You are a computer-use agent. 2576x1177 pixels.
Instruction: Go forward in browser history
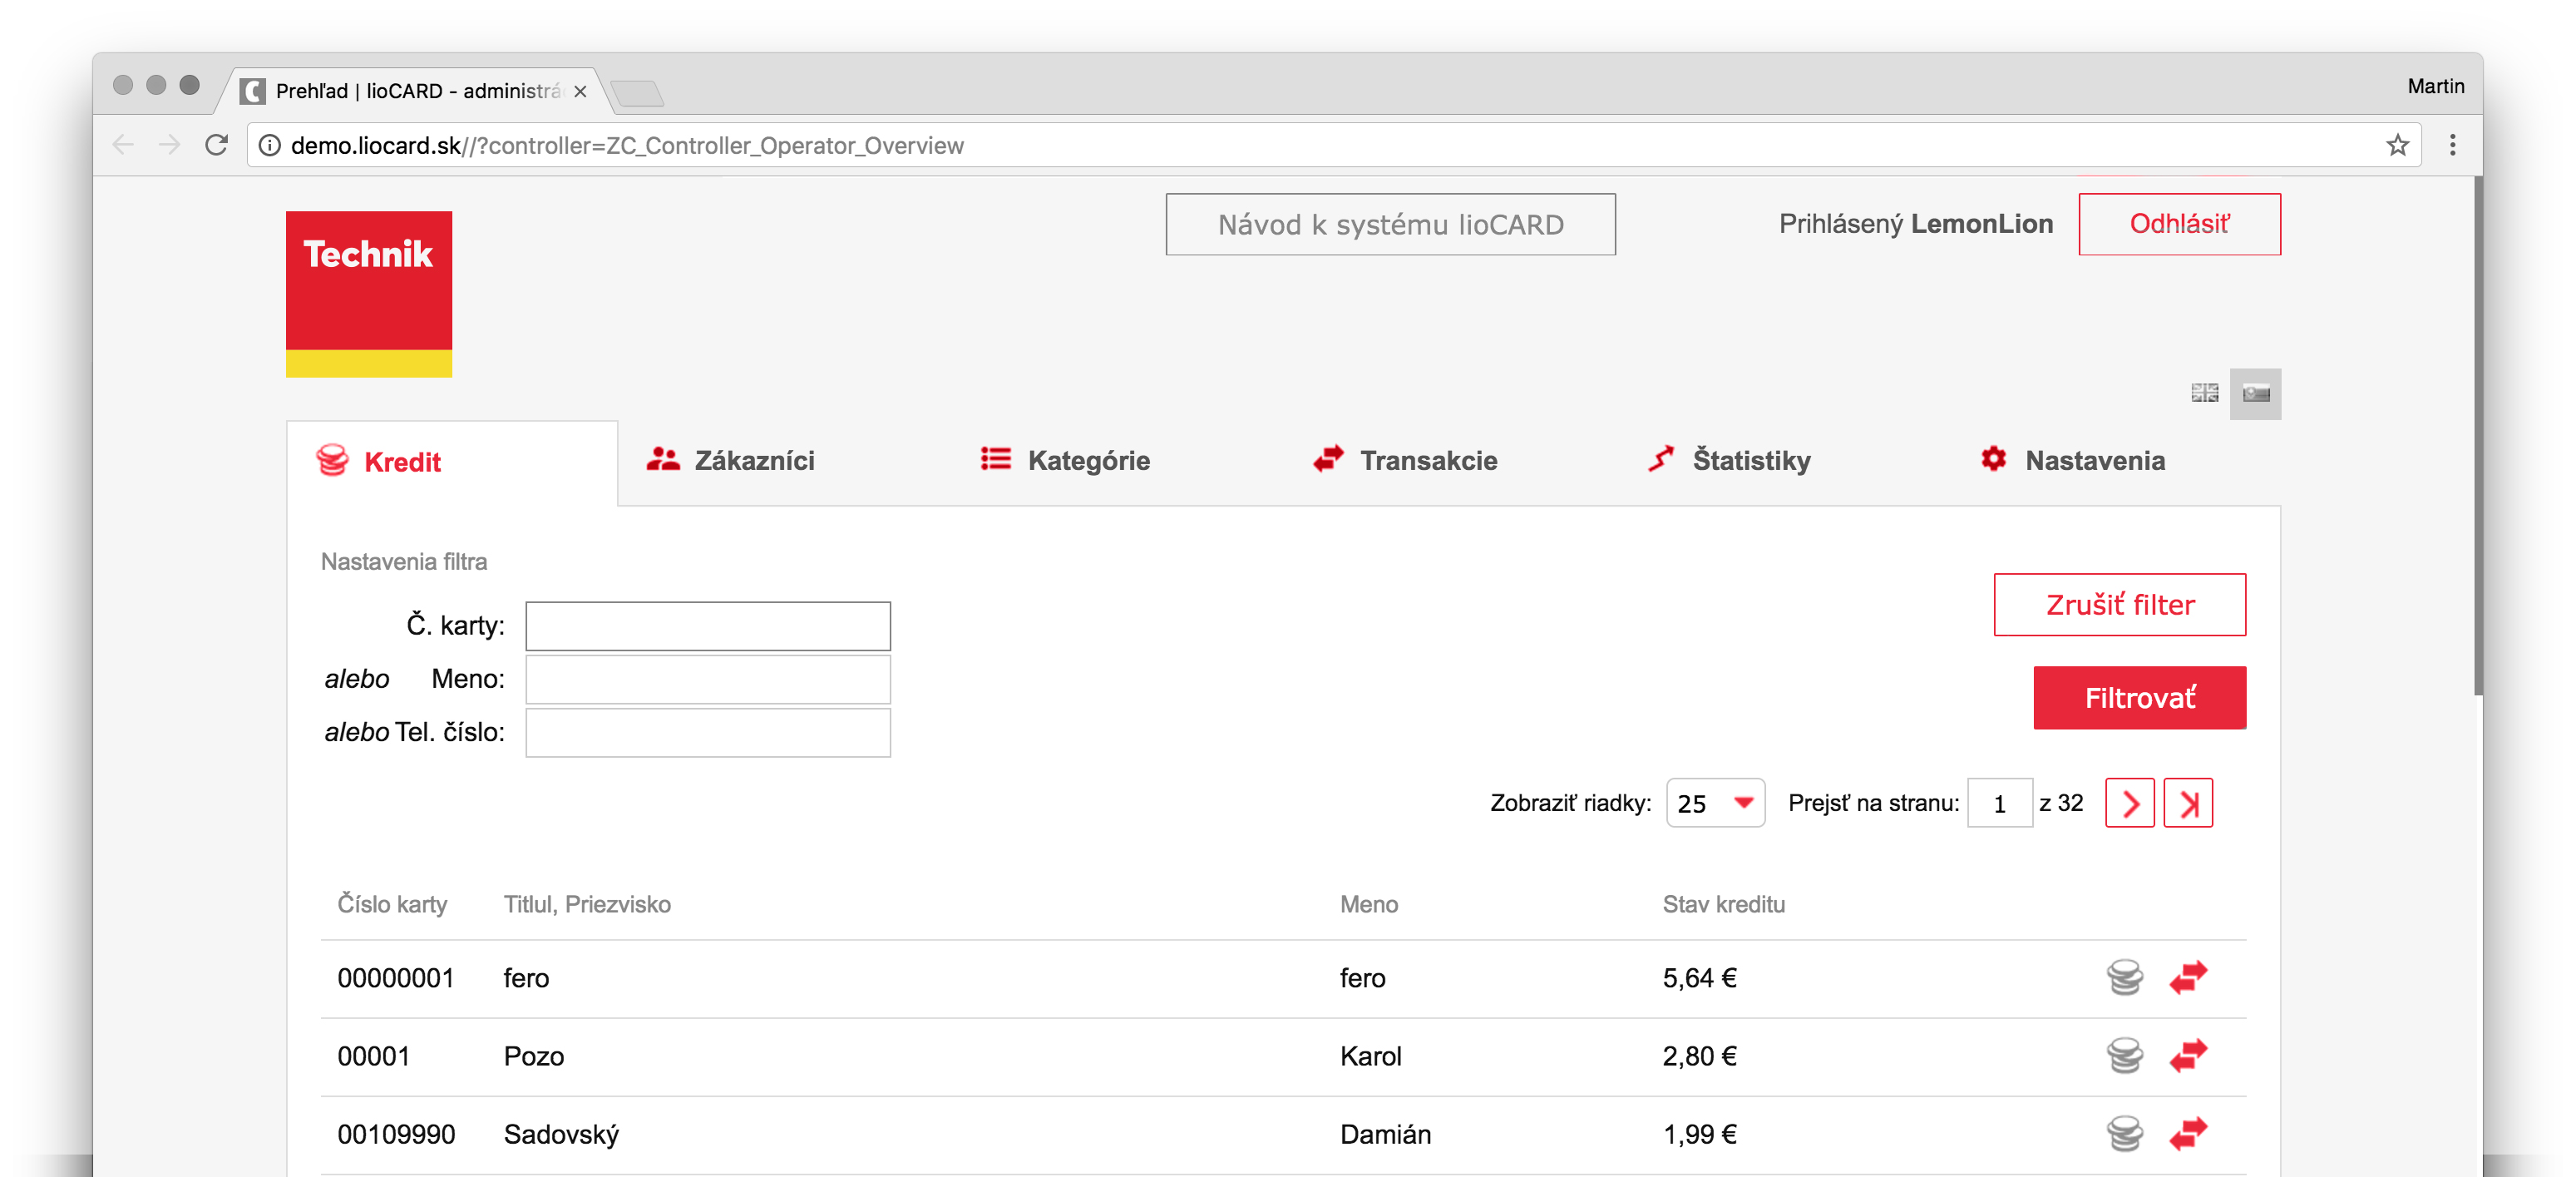click(169, 145)
